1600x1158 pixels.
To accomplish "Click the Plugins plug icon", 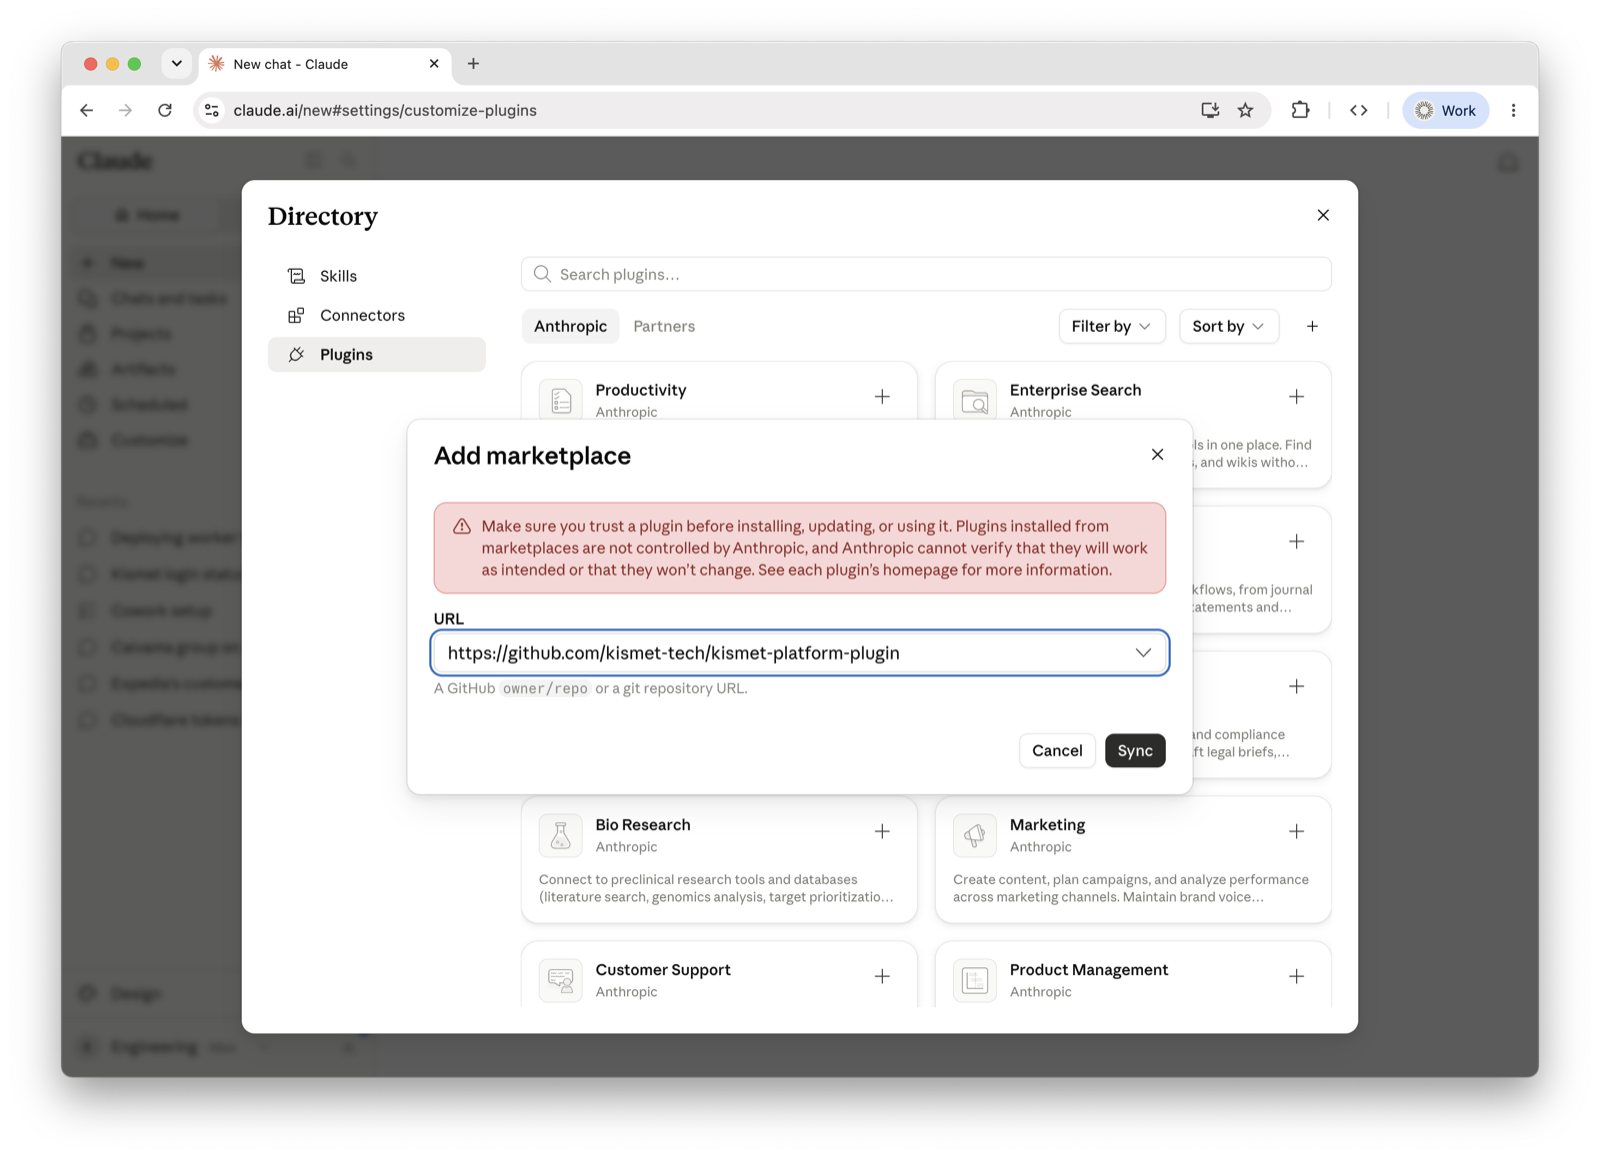I will pyautogui.click(x=296, y=354).
